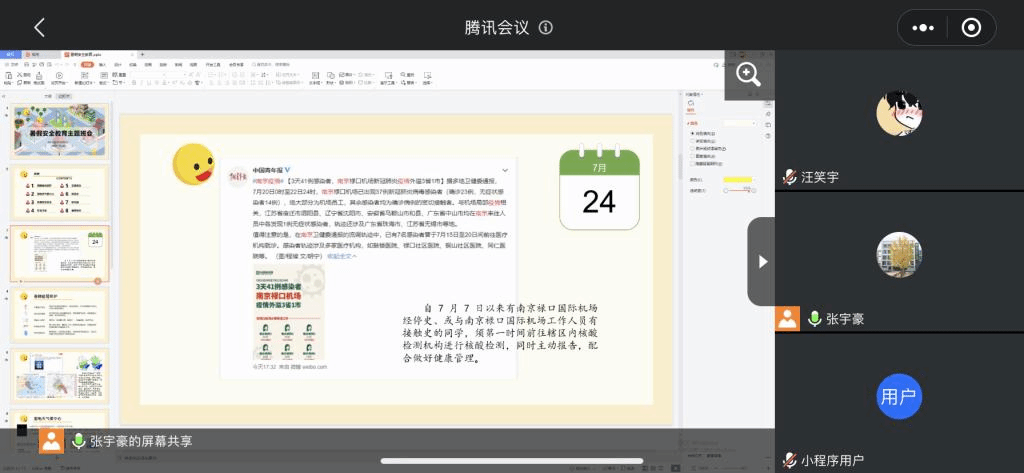This screenshot has height=473, width=1024.
Task: Select the 暑假安全教育主题班会 title slide thumbnail
Action: coord(59,131)
